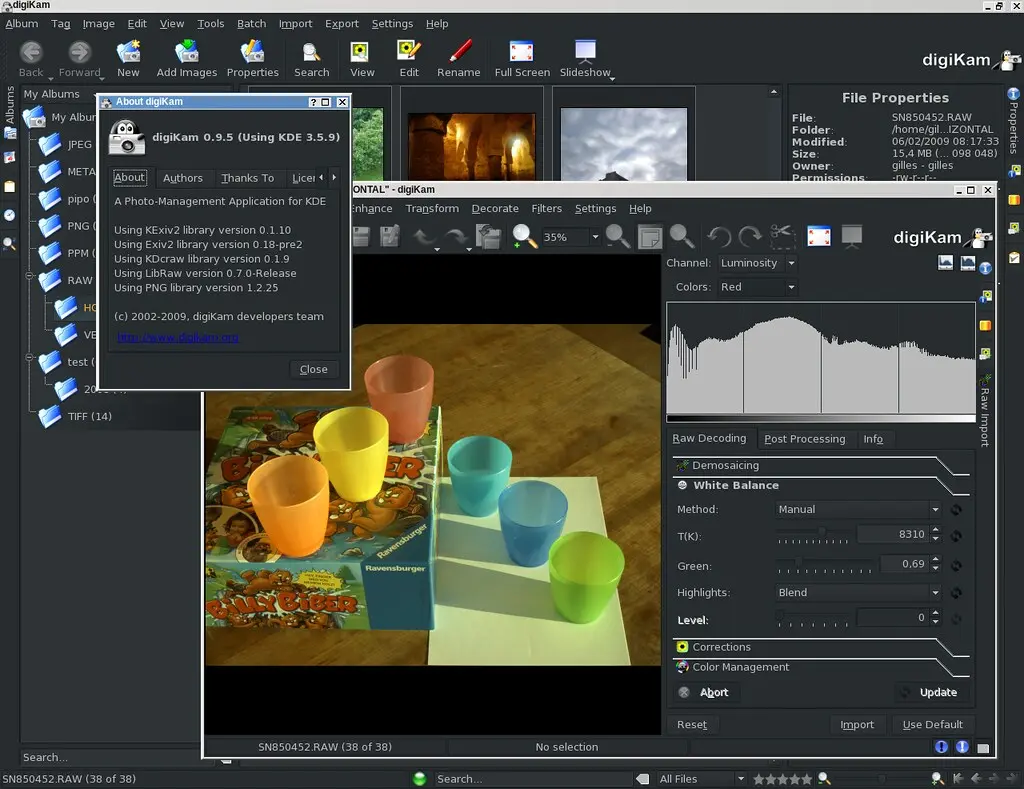The width and height of the screenshot is (1024, 789).
Task: Open the Transform menu in the editor
Action: click(432, 208)
